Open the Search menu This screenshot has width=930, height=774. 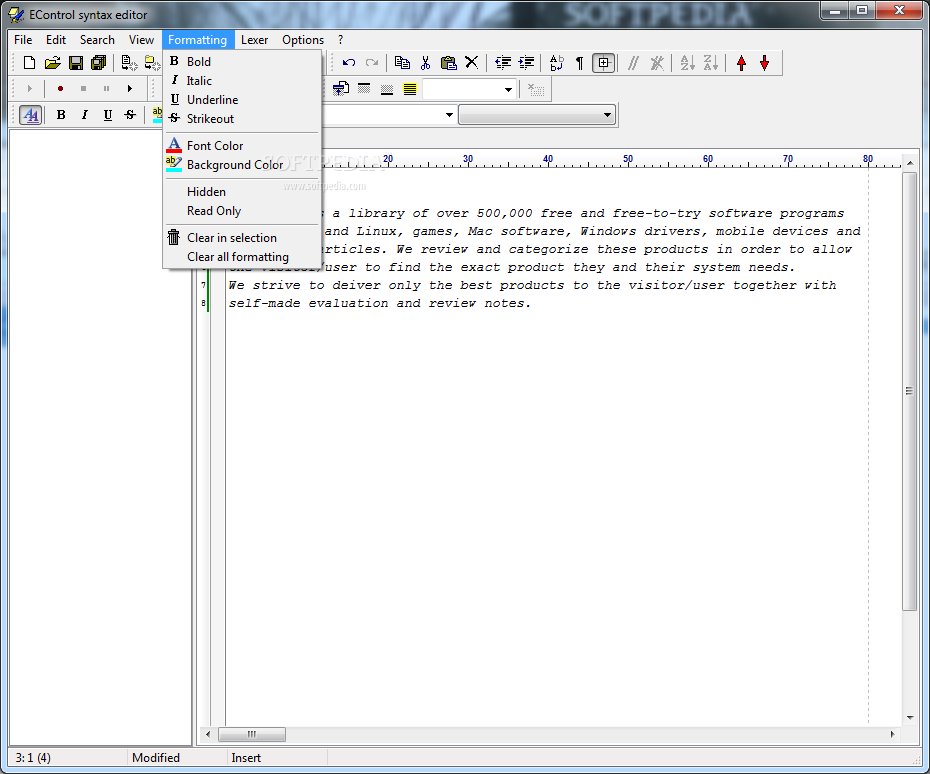pyautogui.click(x=97, y=40)
